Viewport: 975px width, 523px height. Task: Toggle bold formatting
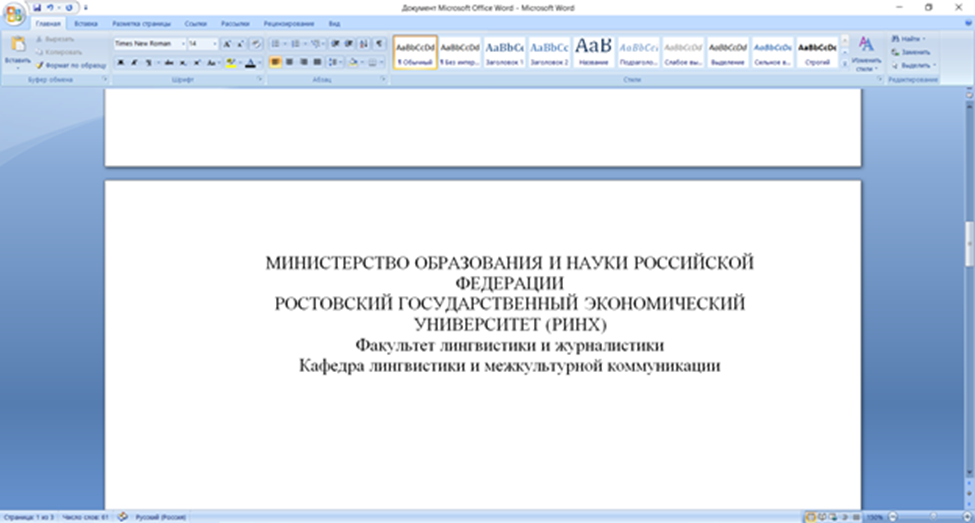coord(121,63)
